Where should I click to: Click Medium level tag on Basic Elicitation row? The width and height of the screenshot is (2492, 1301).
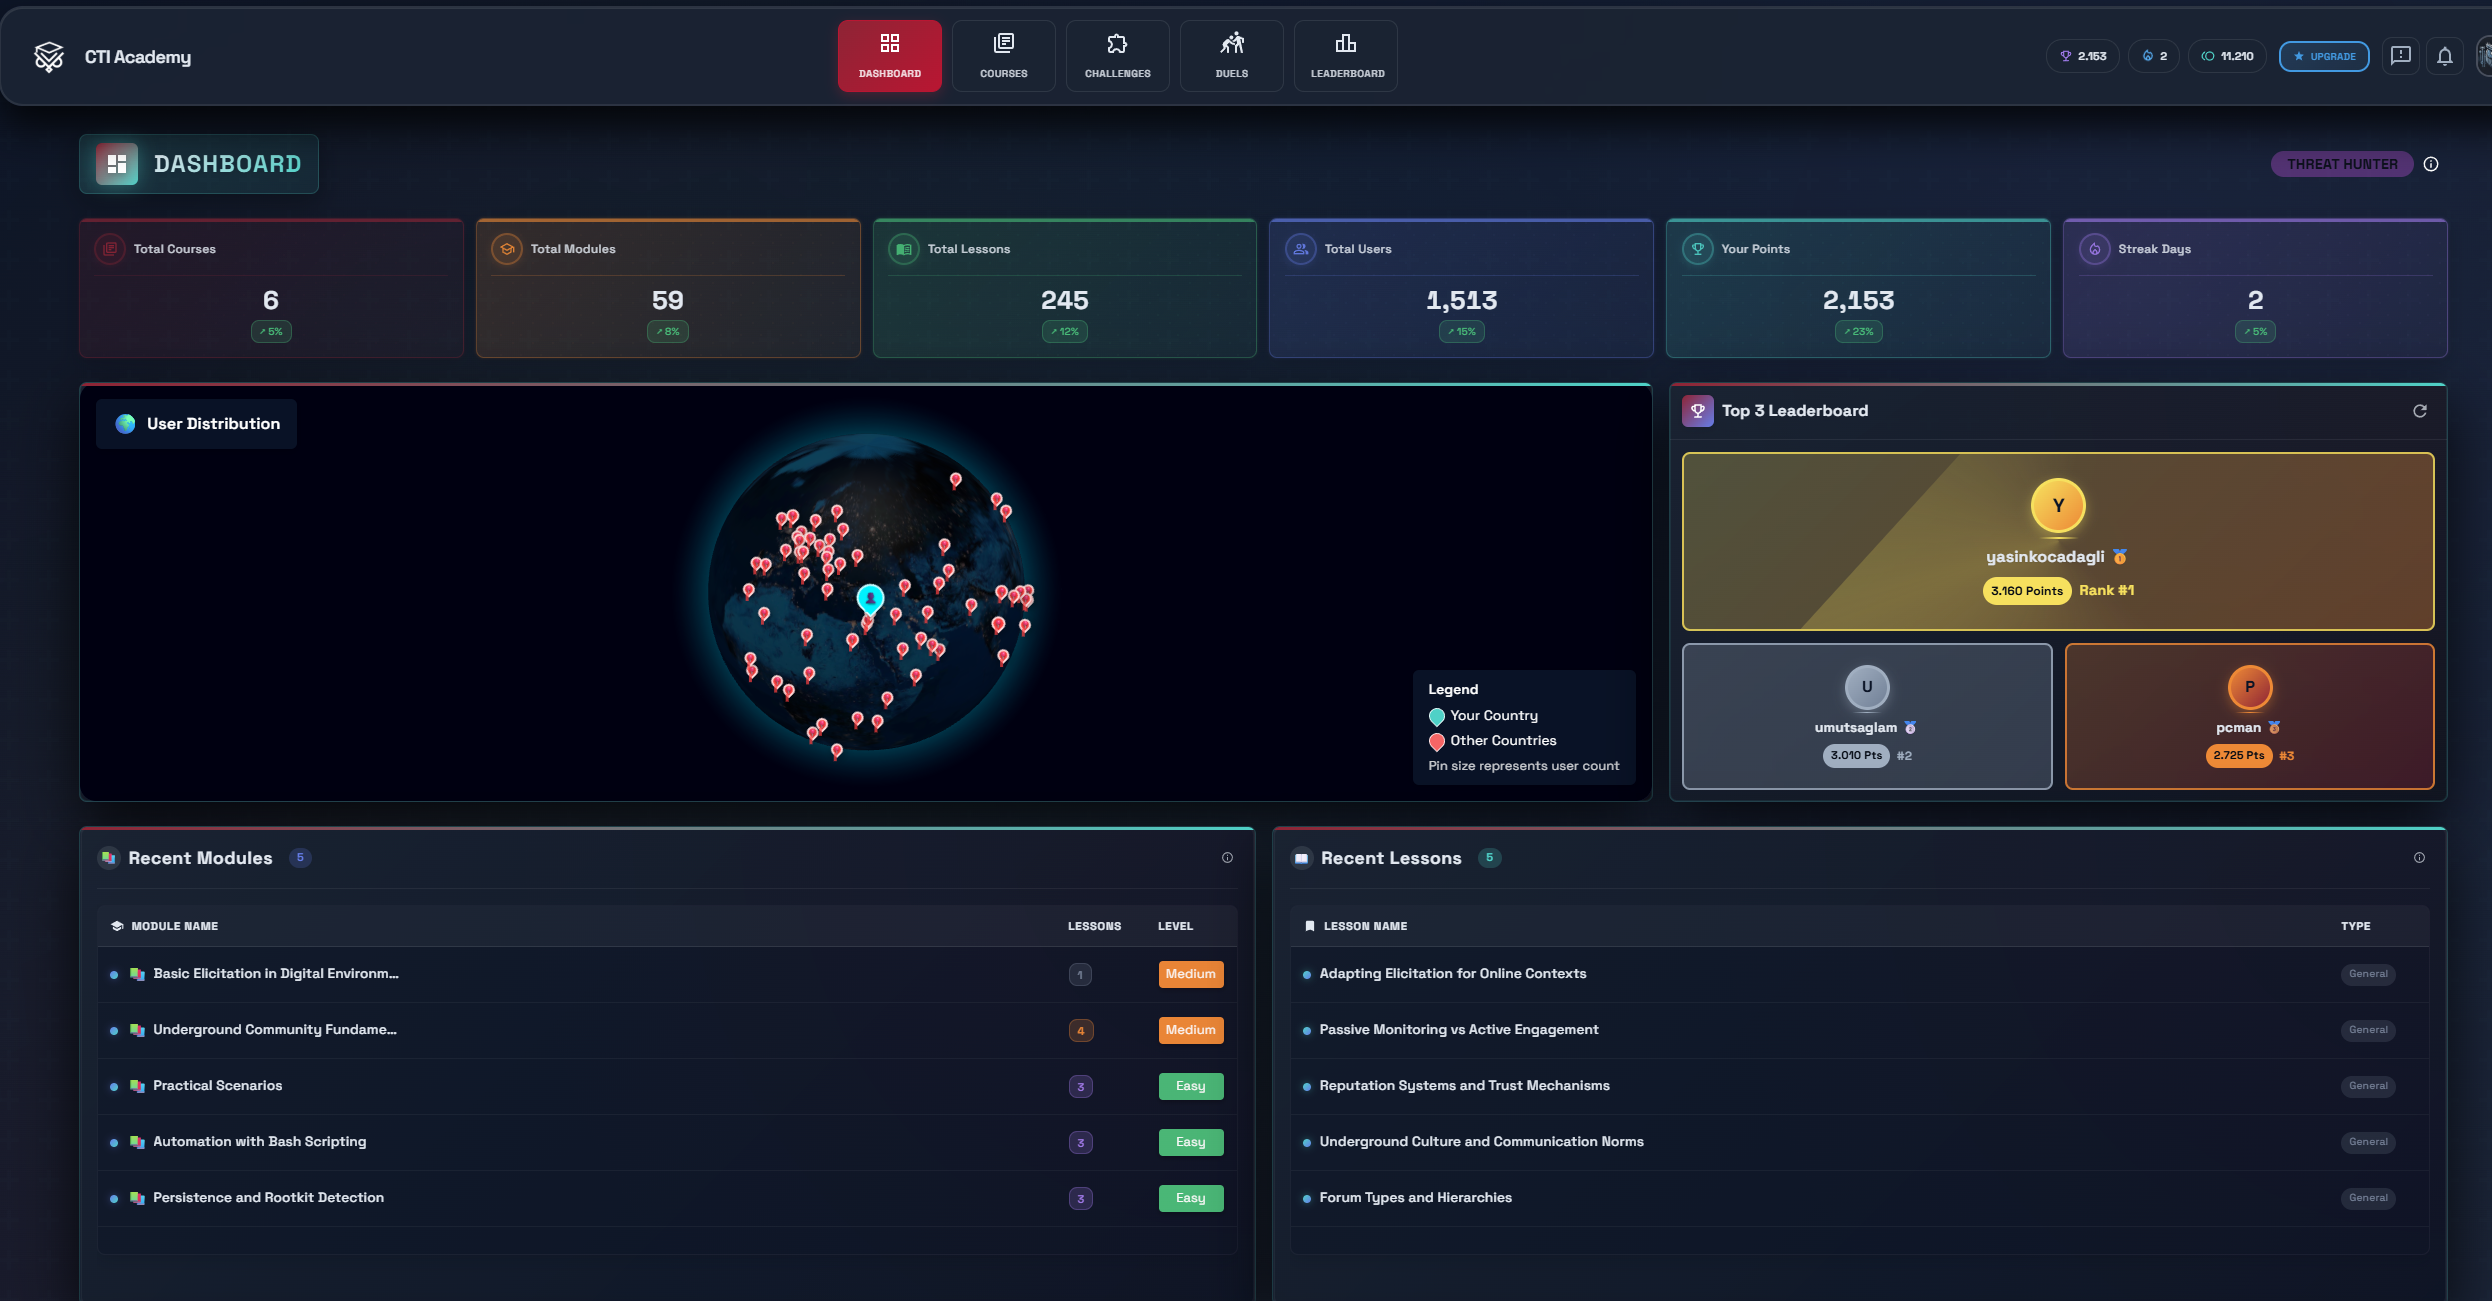[1191, 974]
